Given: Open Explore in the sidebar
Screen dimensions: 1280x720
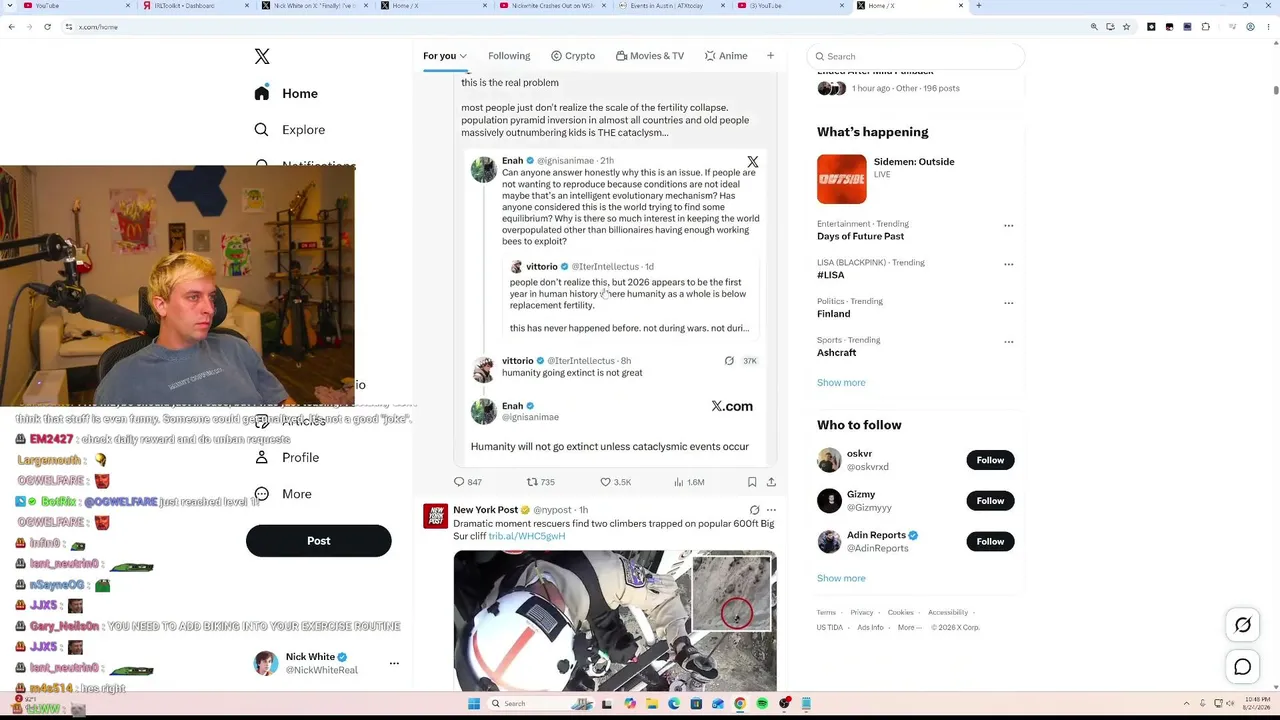Looking at the screenshot, I should pyautogui.click(x=289, y=130).
